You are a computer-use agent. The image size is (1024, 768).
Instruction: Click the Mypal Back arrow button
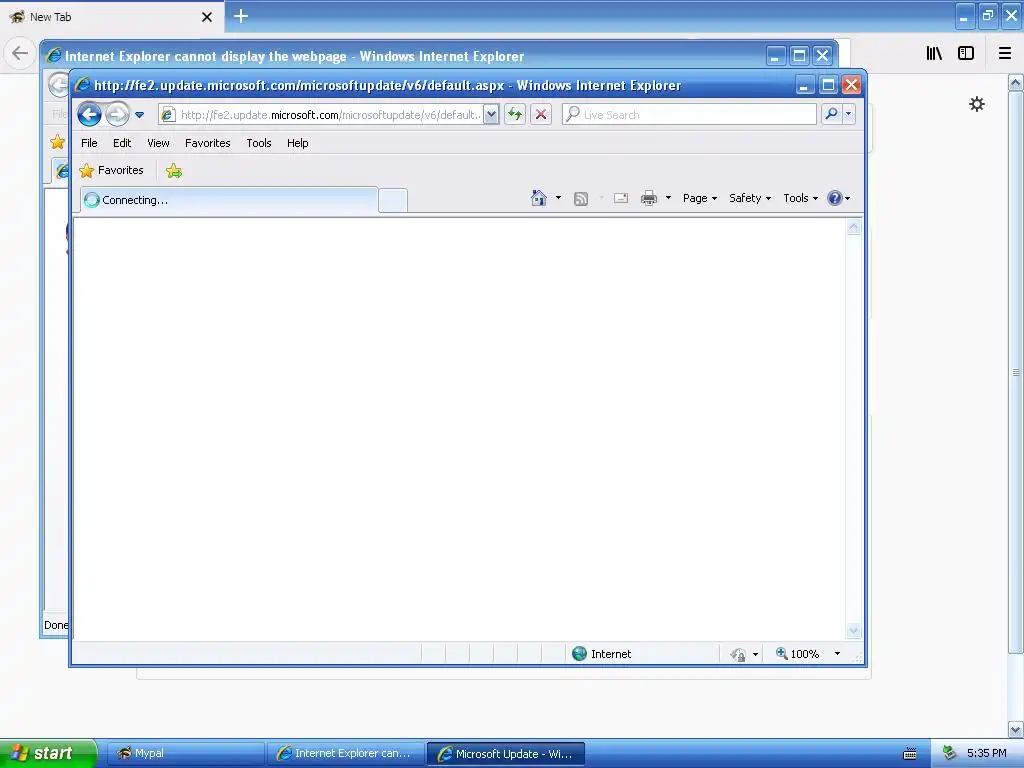coord(20,53)
